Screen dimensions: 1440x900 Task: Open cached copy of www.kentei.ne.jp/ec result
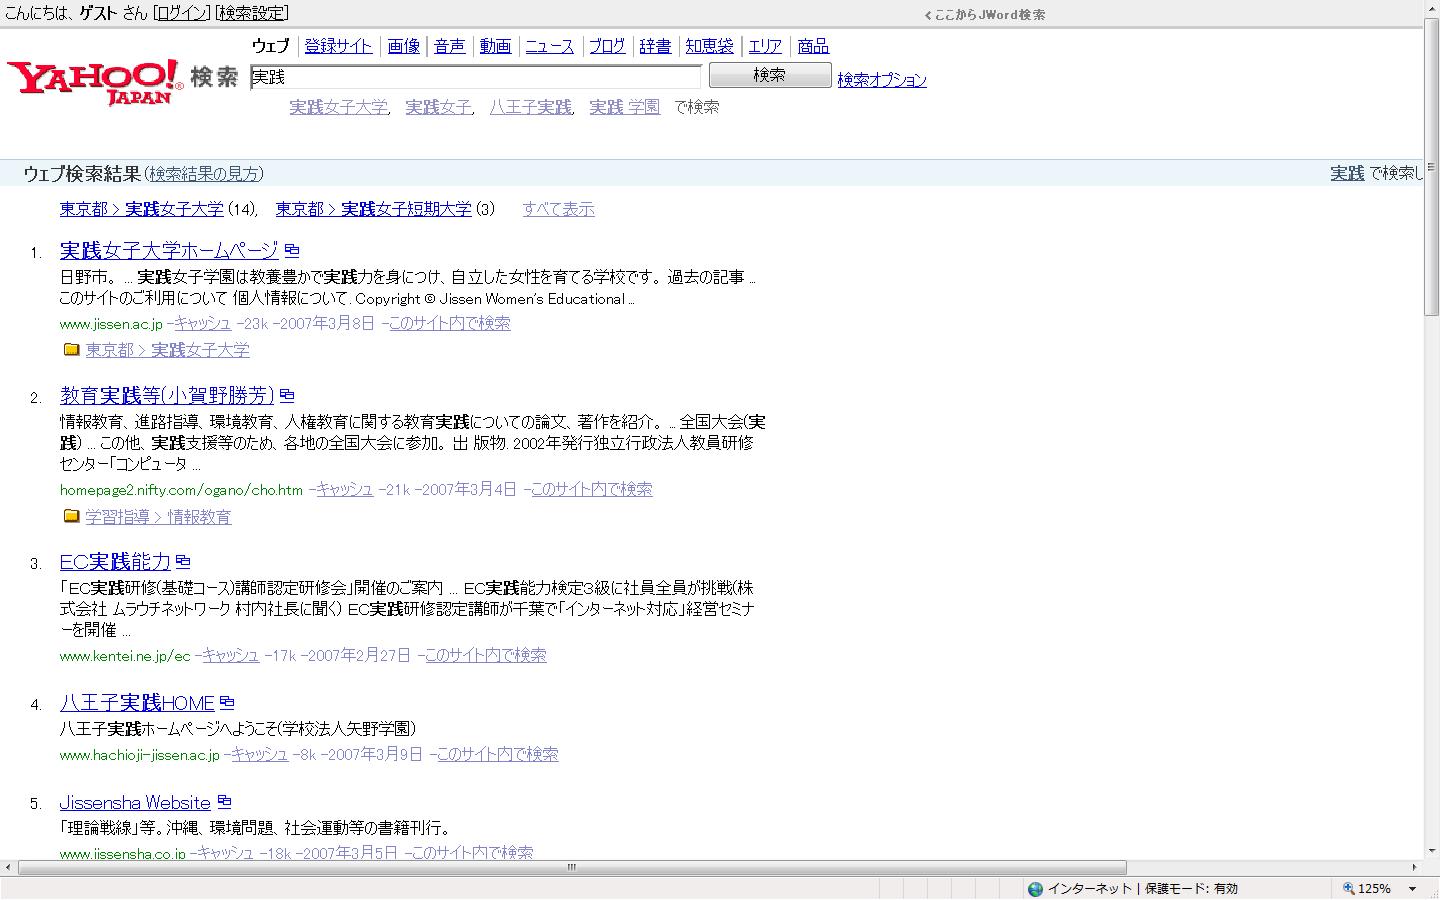[x=231, y=655]
